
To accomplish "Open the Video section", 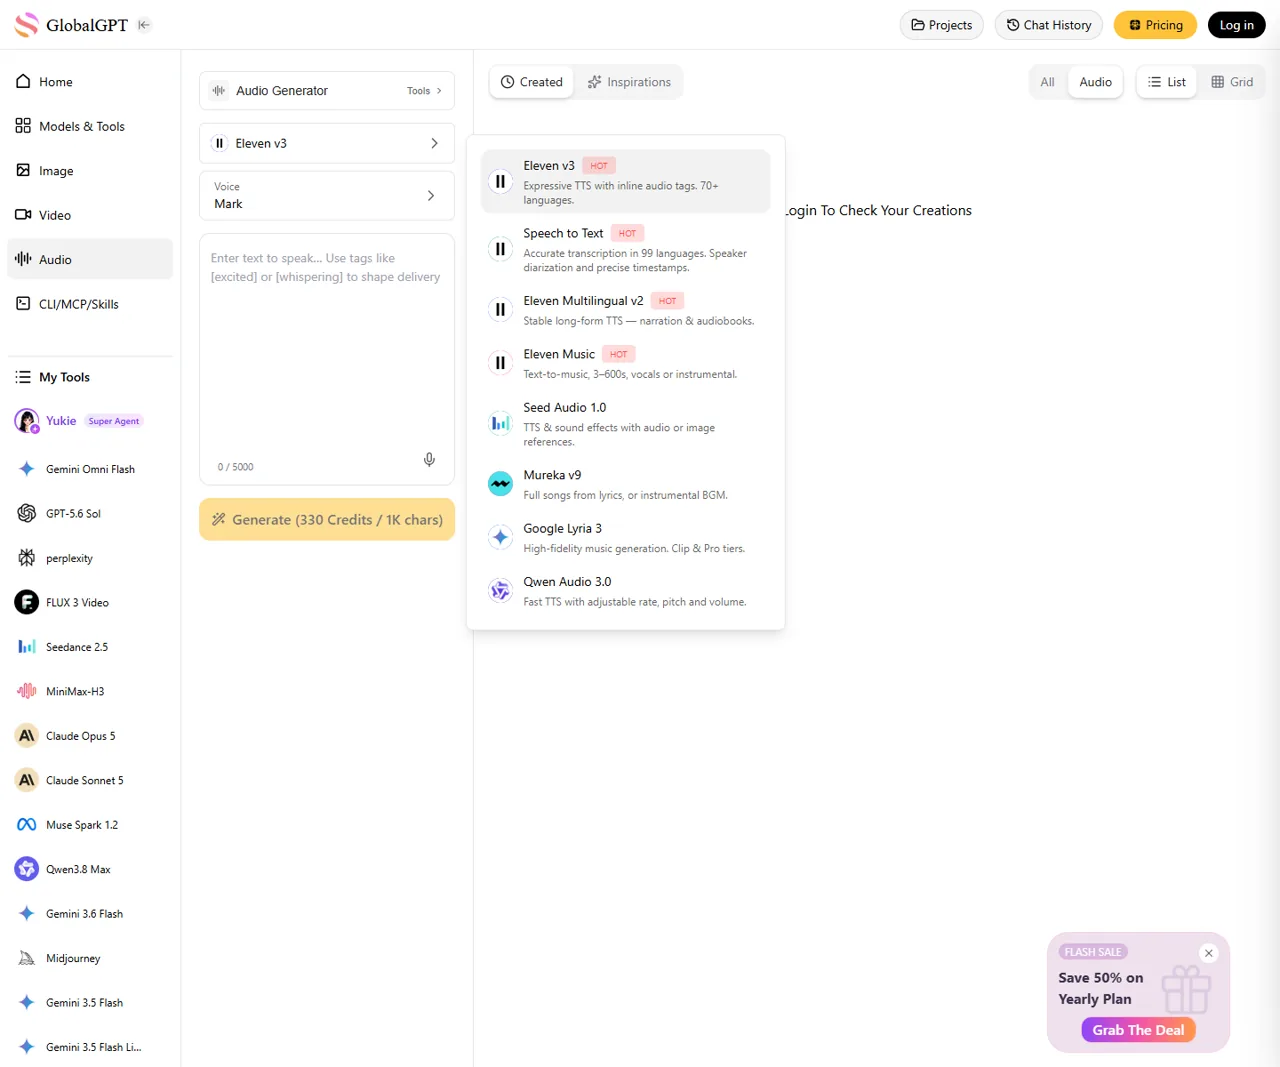I will (90, 215).
